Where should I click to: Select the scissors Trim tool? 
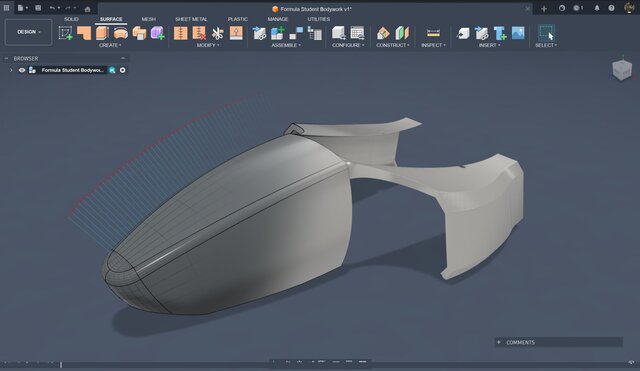[218, 33]
